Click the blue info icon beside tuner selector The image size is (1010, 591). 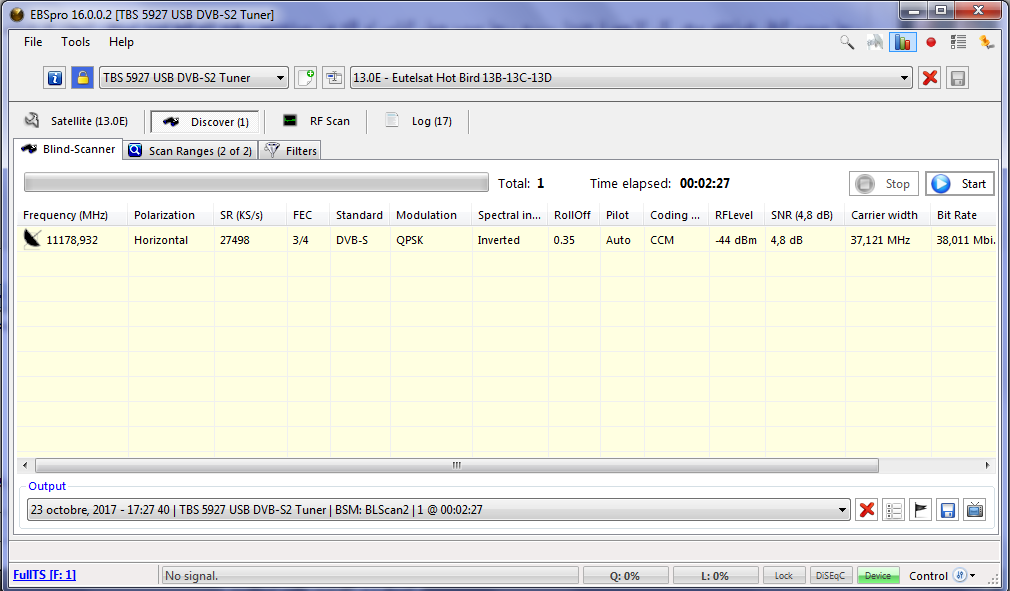coord(55,78)
